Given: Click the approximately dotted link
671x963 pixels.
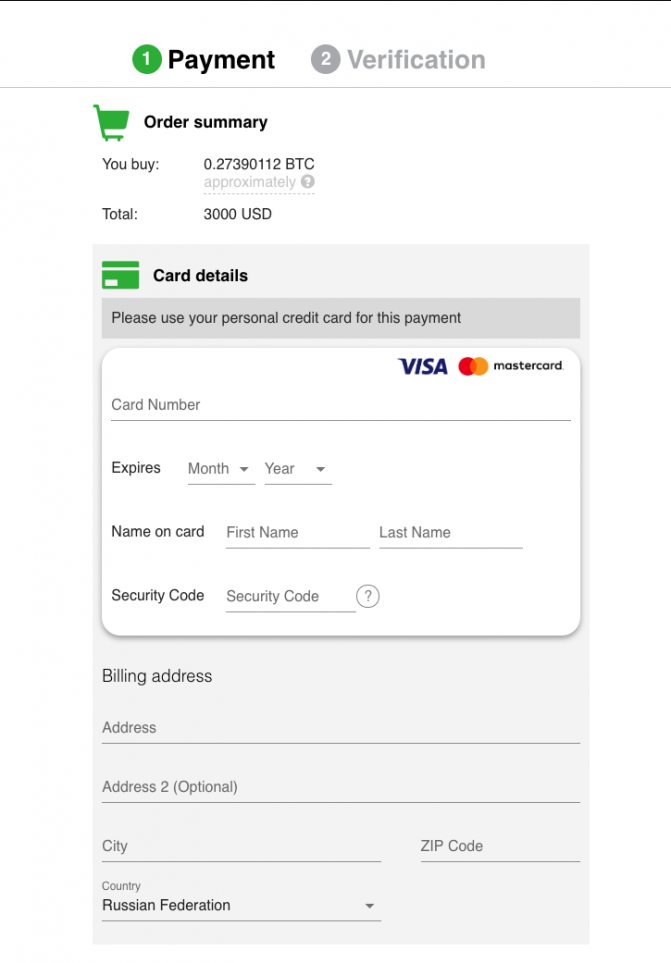Looking at the screenshot, I should [x=250, y=182].
